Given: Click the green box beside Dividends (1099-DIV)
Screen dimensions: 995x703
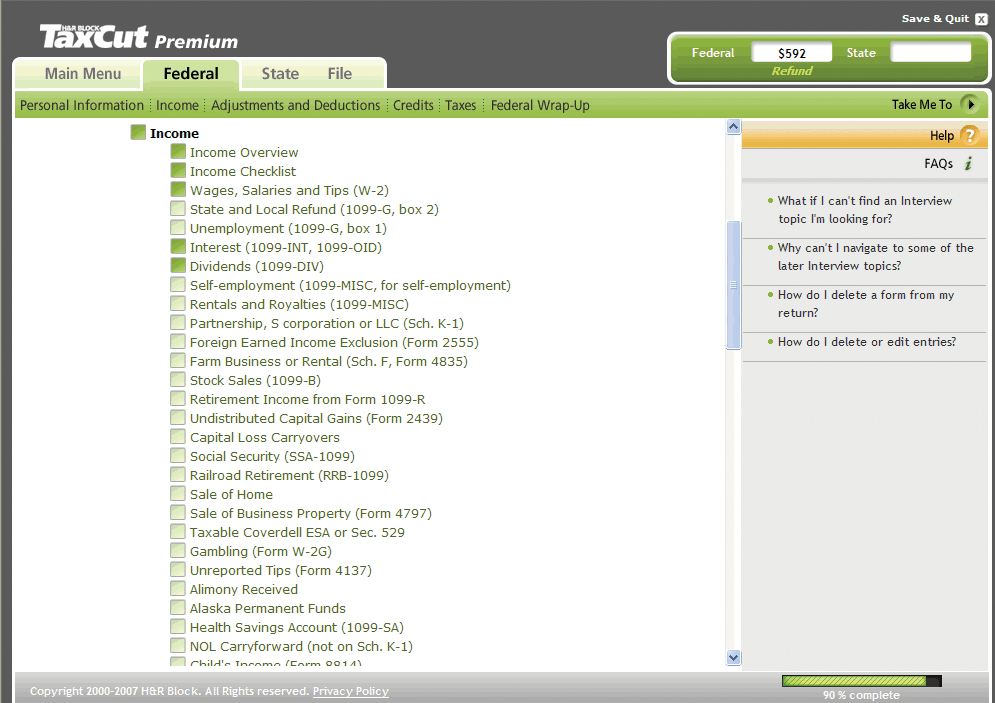Looking at the screenshot, I should coord(178,265).
